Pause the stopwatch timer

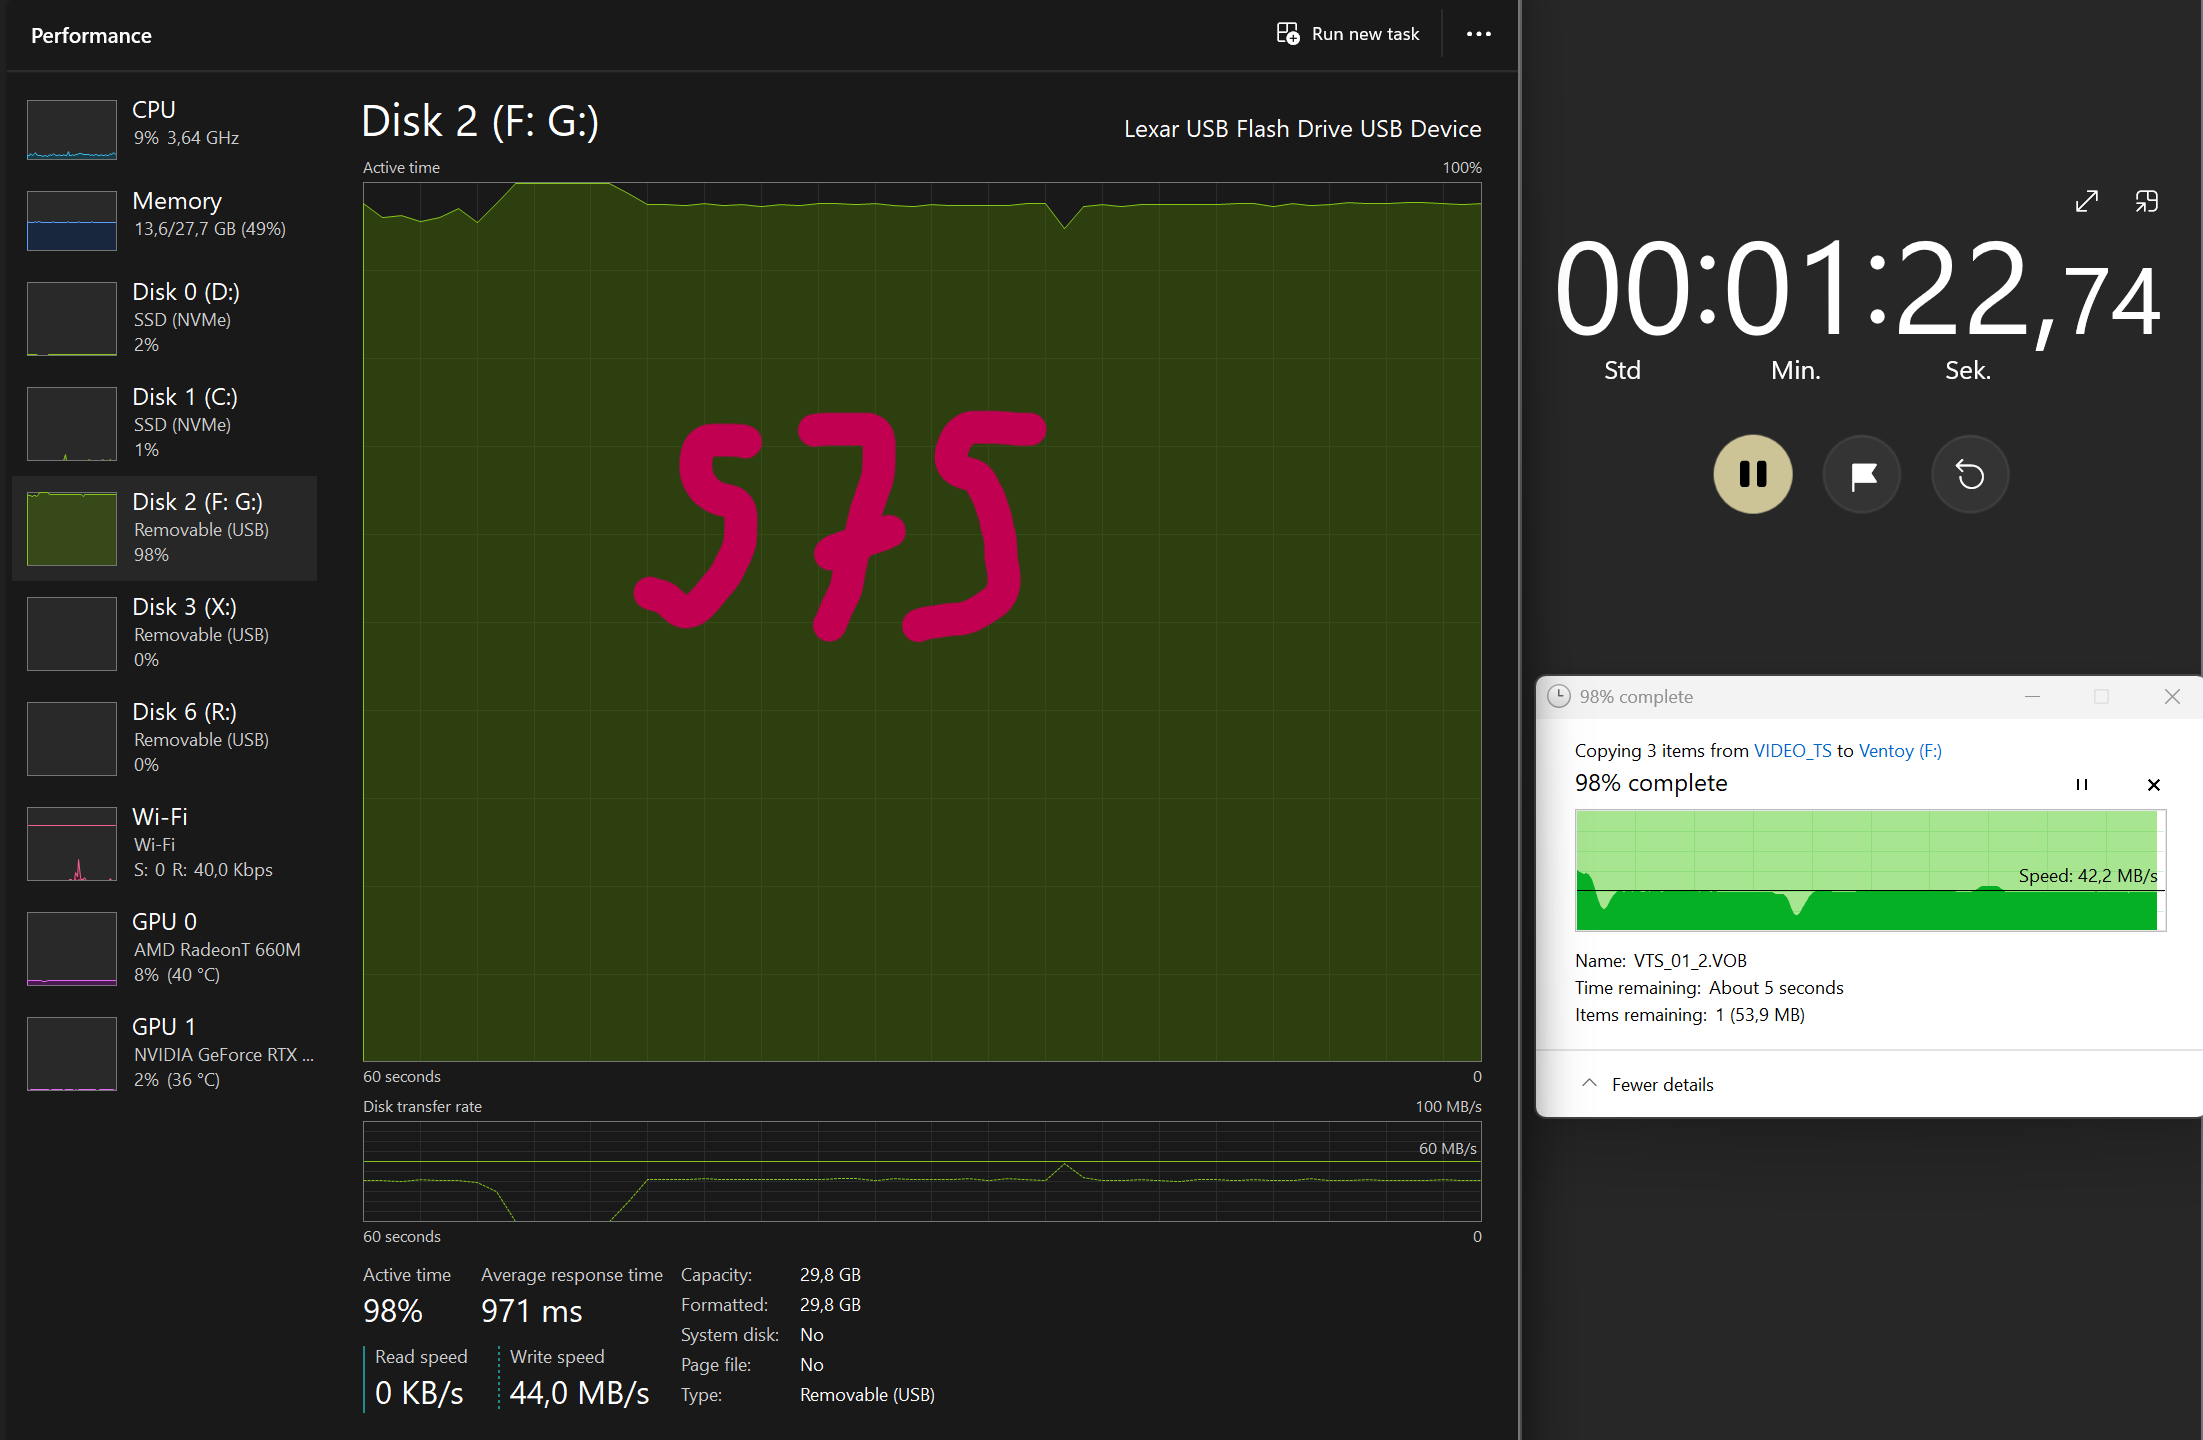1752,474
